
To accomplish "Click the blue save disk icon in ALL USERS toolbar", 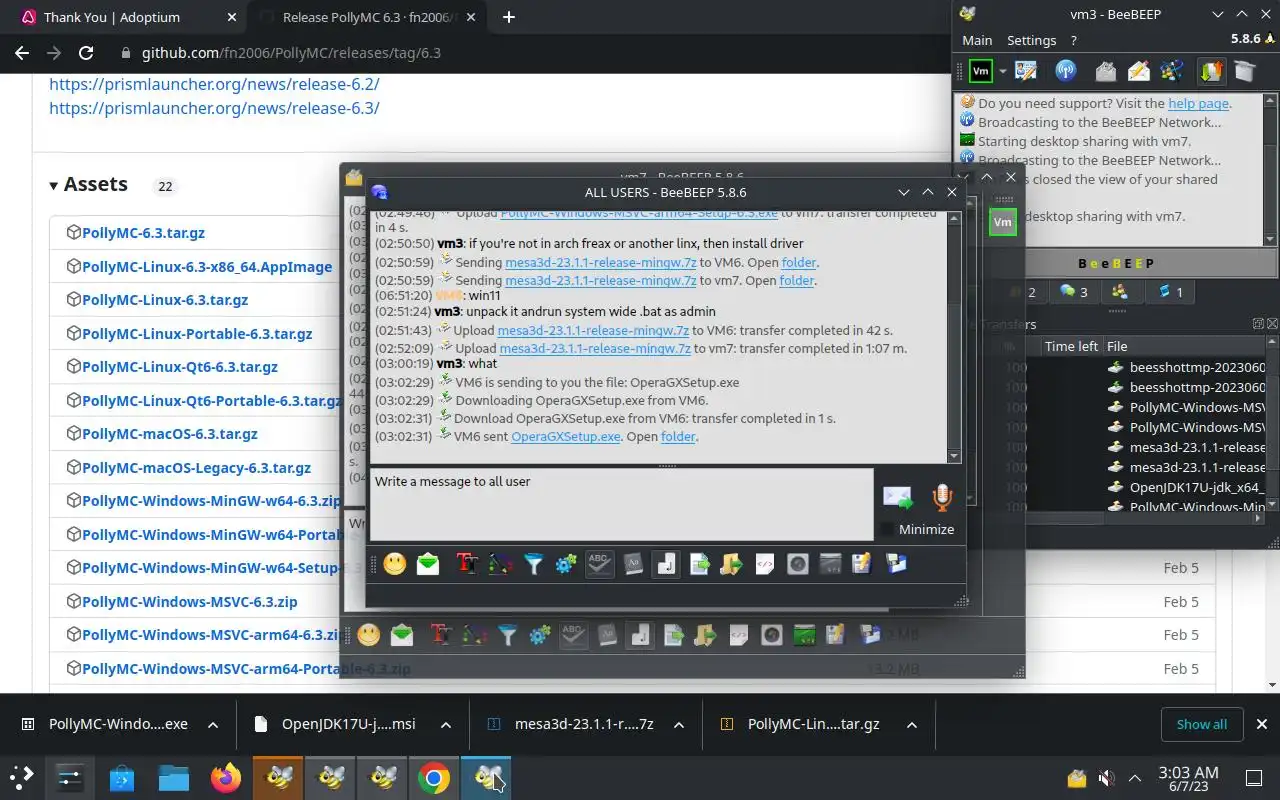I will click(896, 564).
